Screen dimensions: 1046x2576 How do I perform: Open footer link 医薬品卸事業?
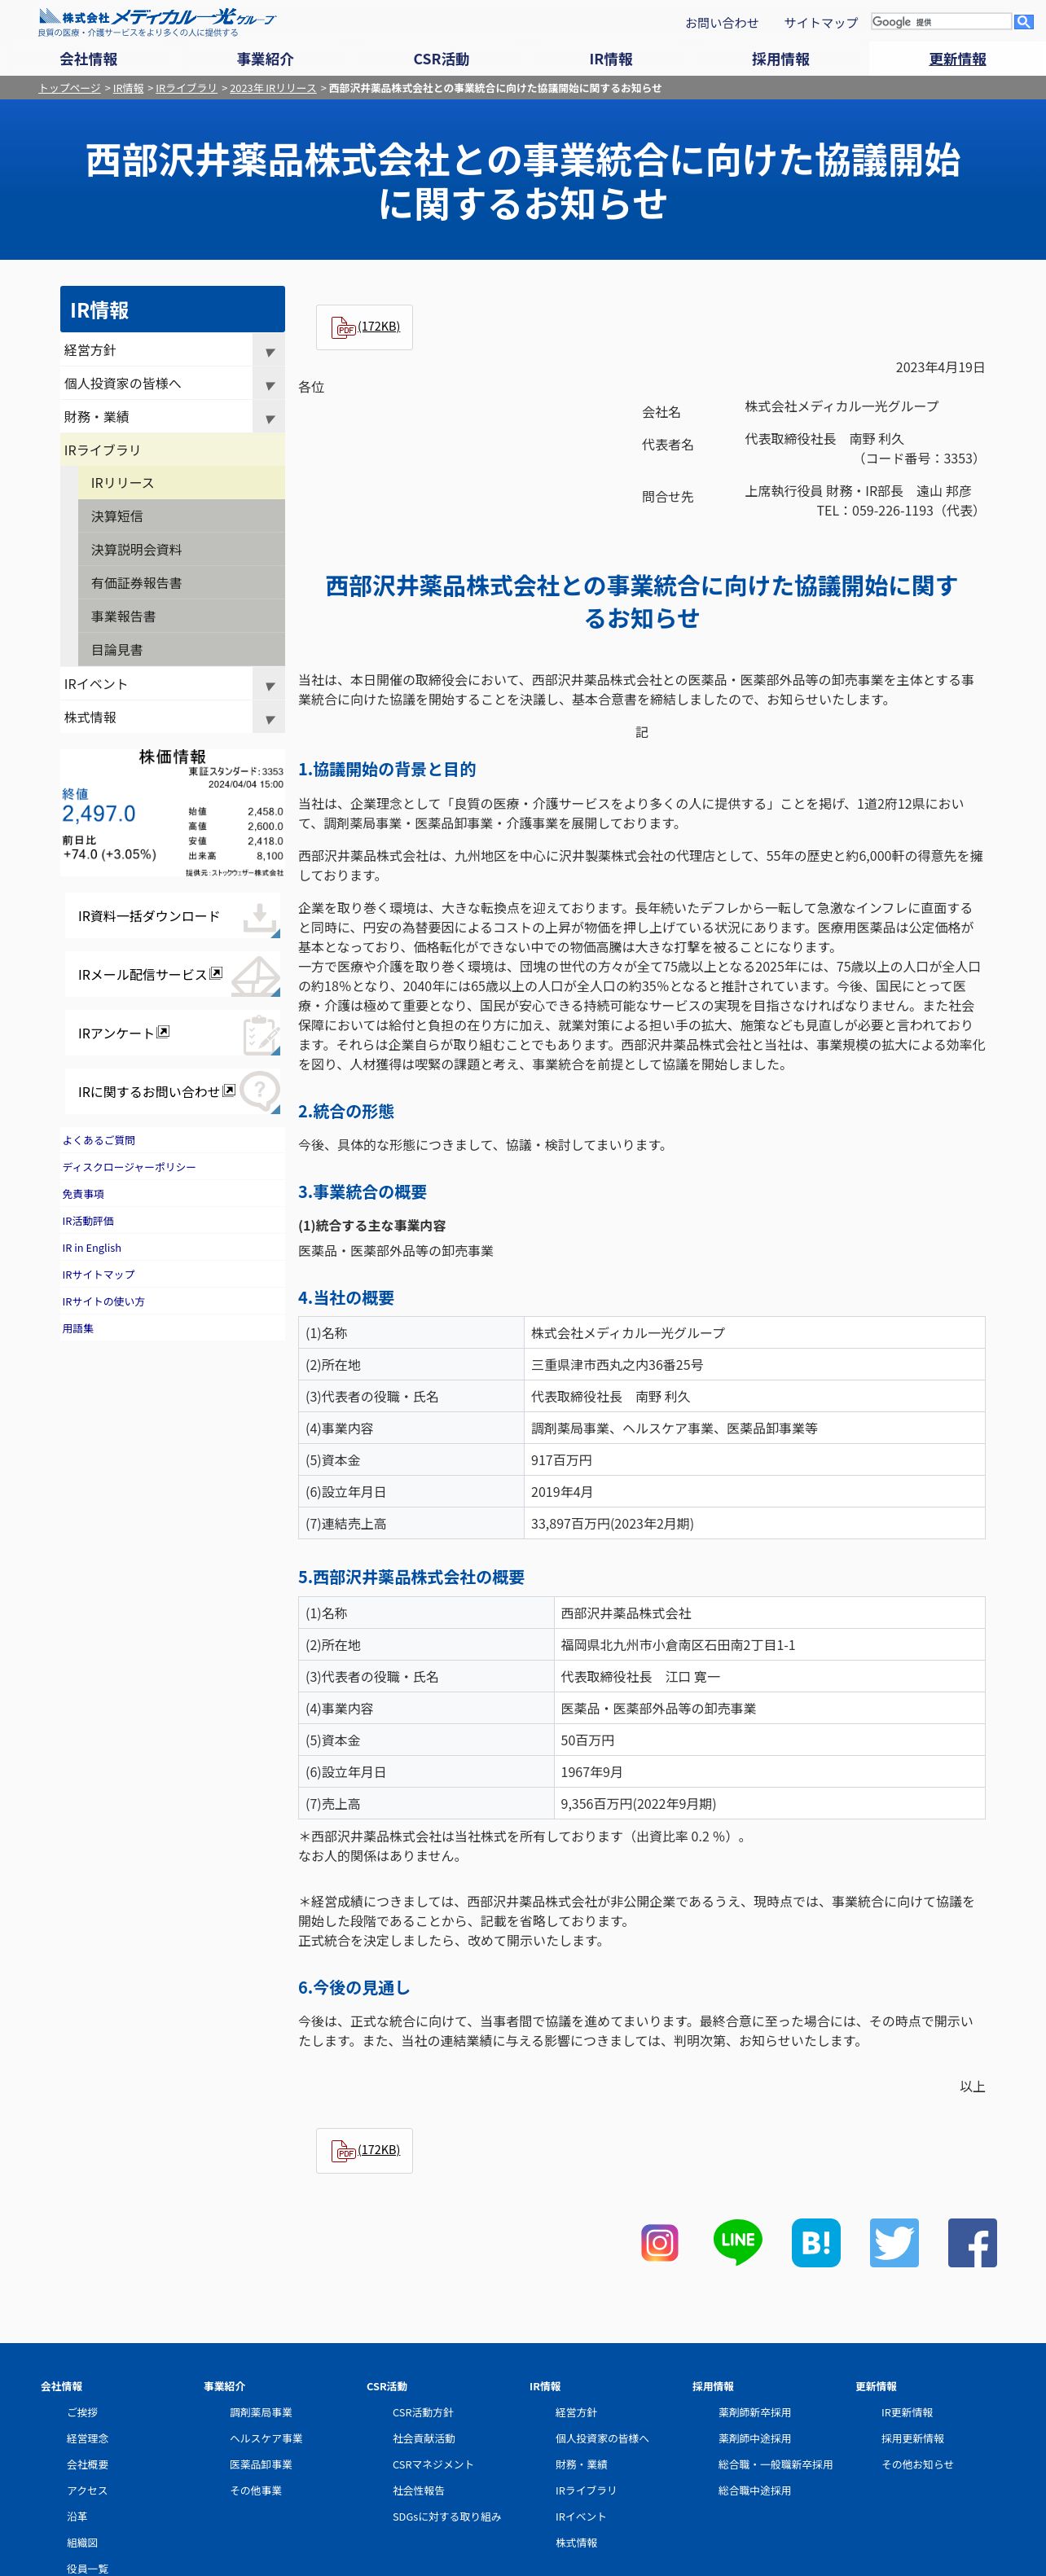click(261, 2464)
